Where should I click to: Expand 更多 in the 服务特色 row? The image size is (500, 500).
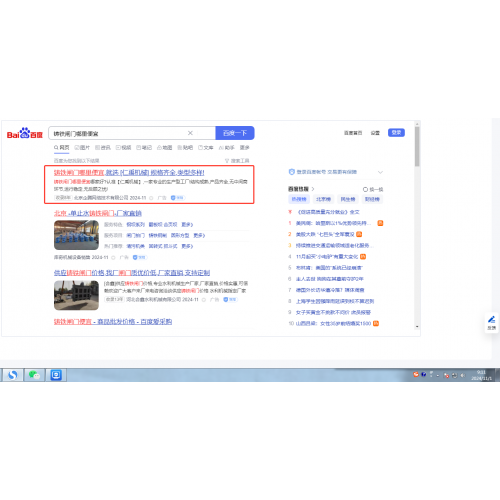point(187,224)
